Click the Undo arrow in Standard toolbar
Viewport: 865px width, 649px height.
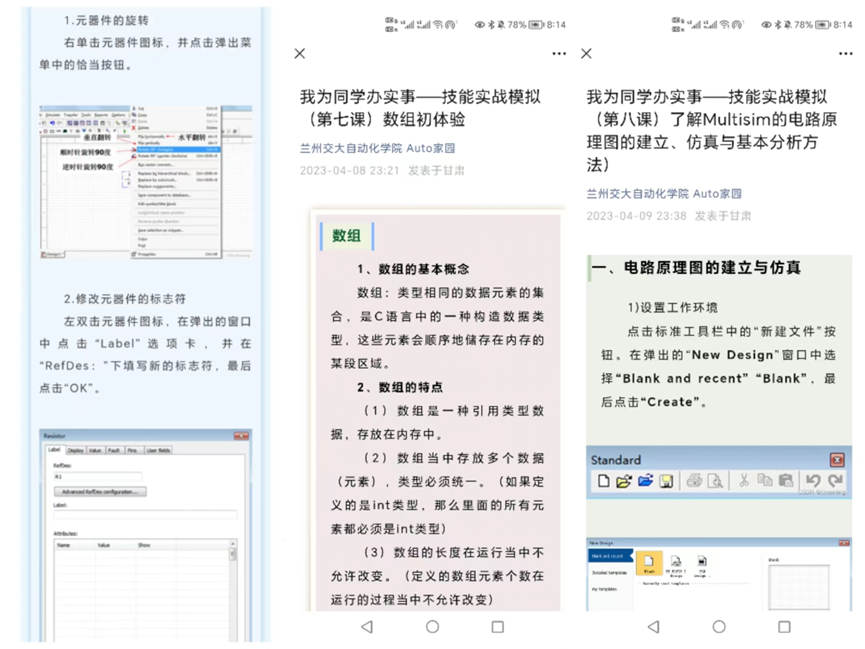(x=813, y=482)
